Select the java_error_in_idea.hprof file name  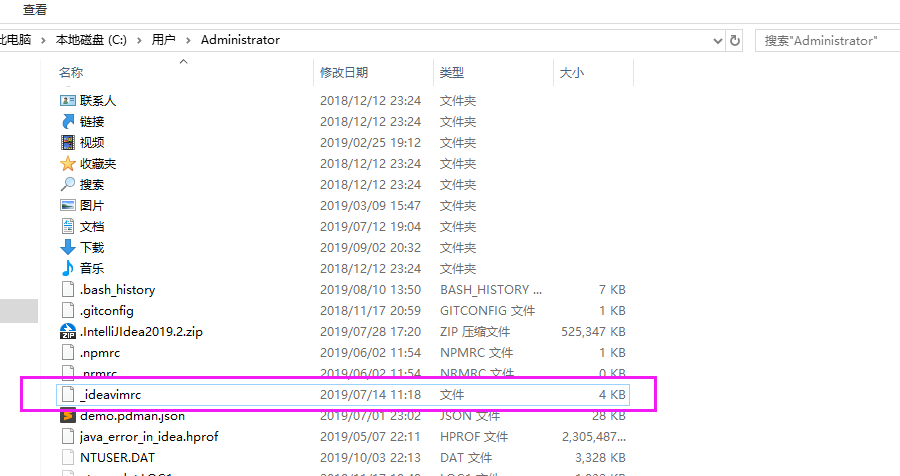point(149,436)
